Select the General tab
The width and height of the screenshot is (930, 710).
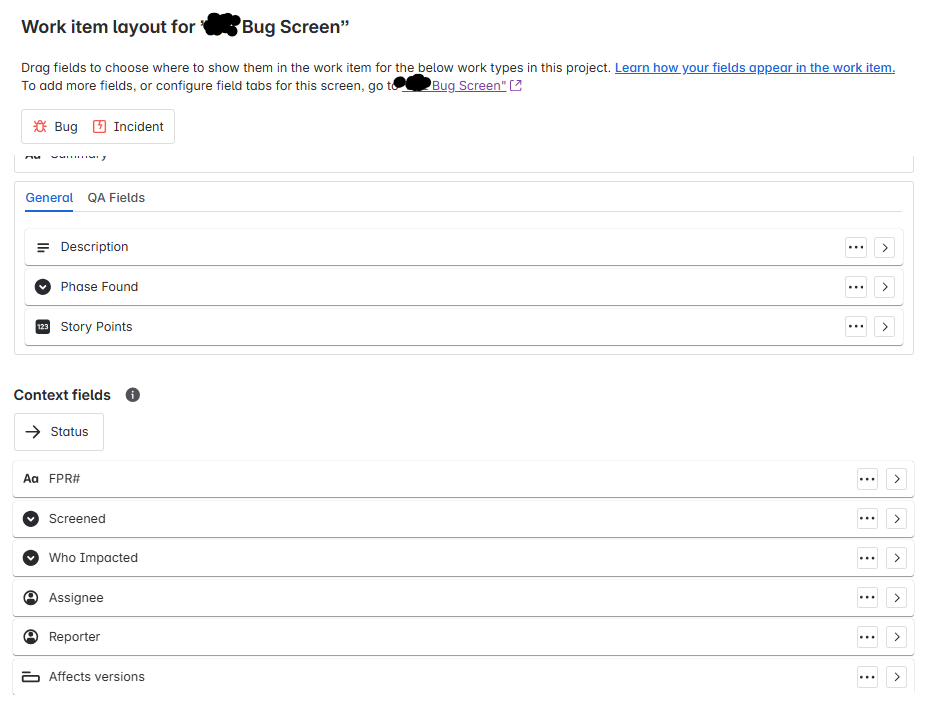49,198
